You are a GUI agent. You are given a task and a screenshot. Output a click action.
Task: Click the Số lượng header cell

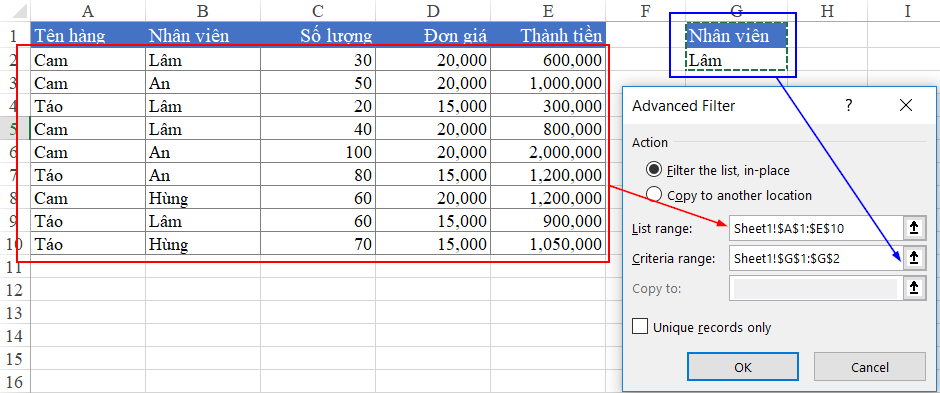point(318,35)
